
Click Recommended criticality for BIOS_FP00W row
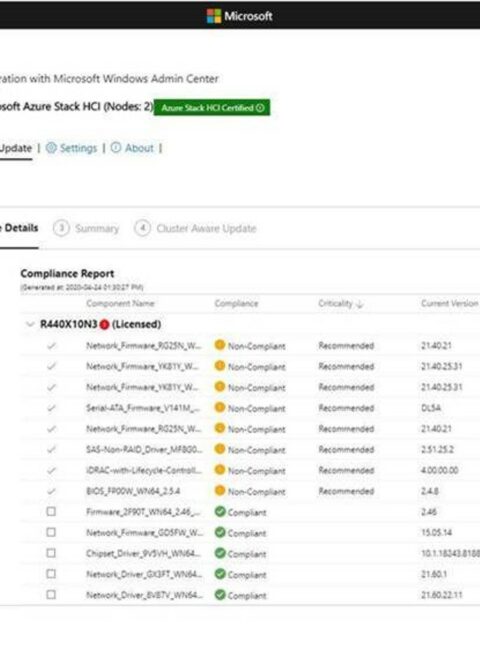[x=346, y=491]
